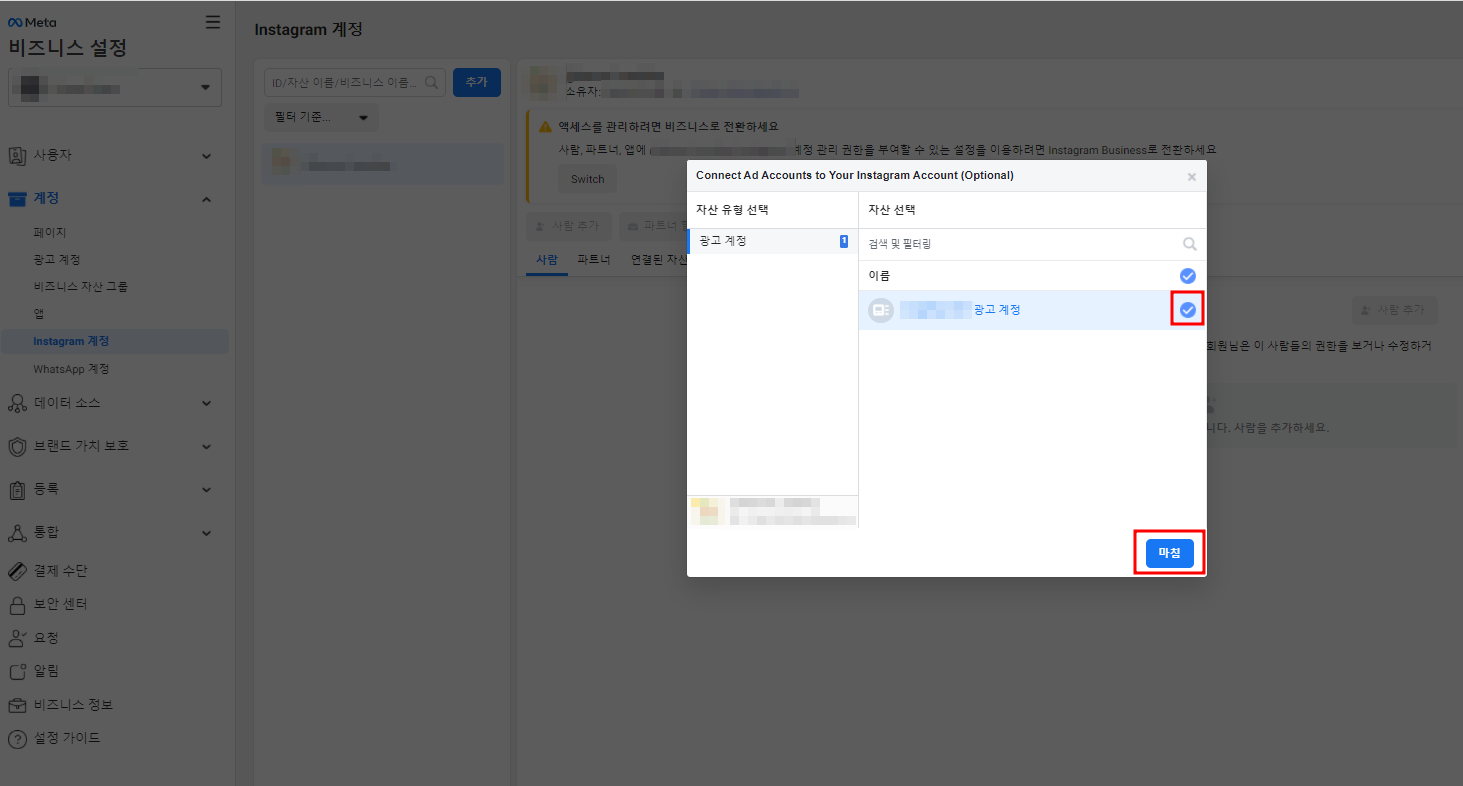Expand the 등록 section chevron

coord(207,489)
